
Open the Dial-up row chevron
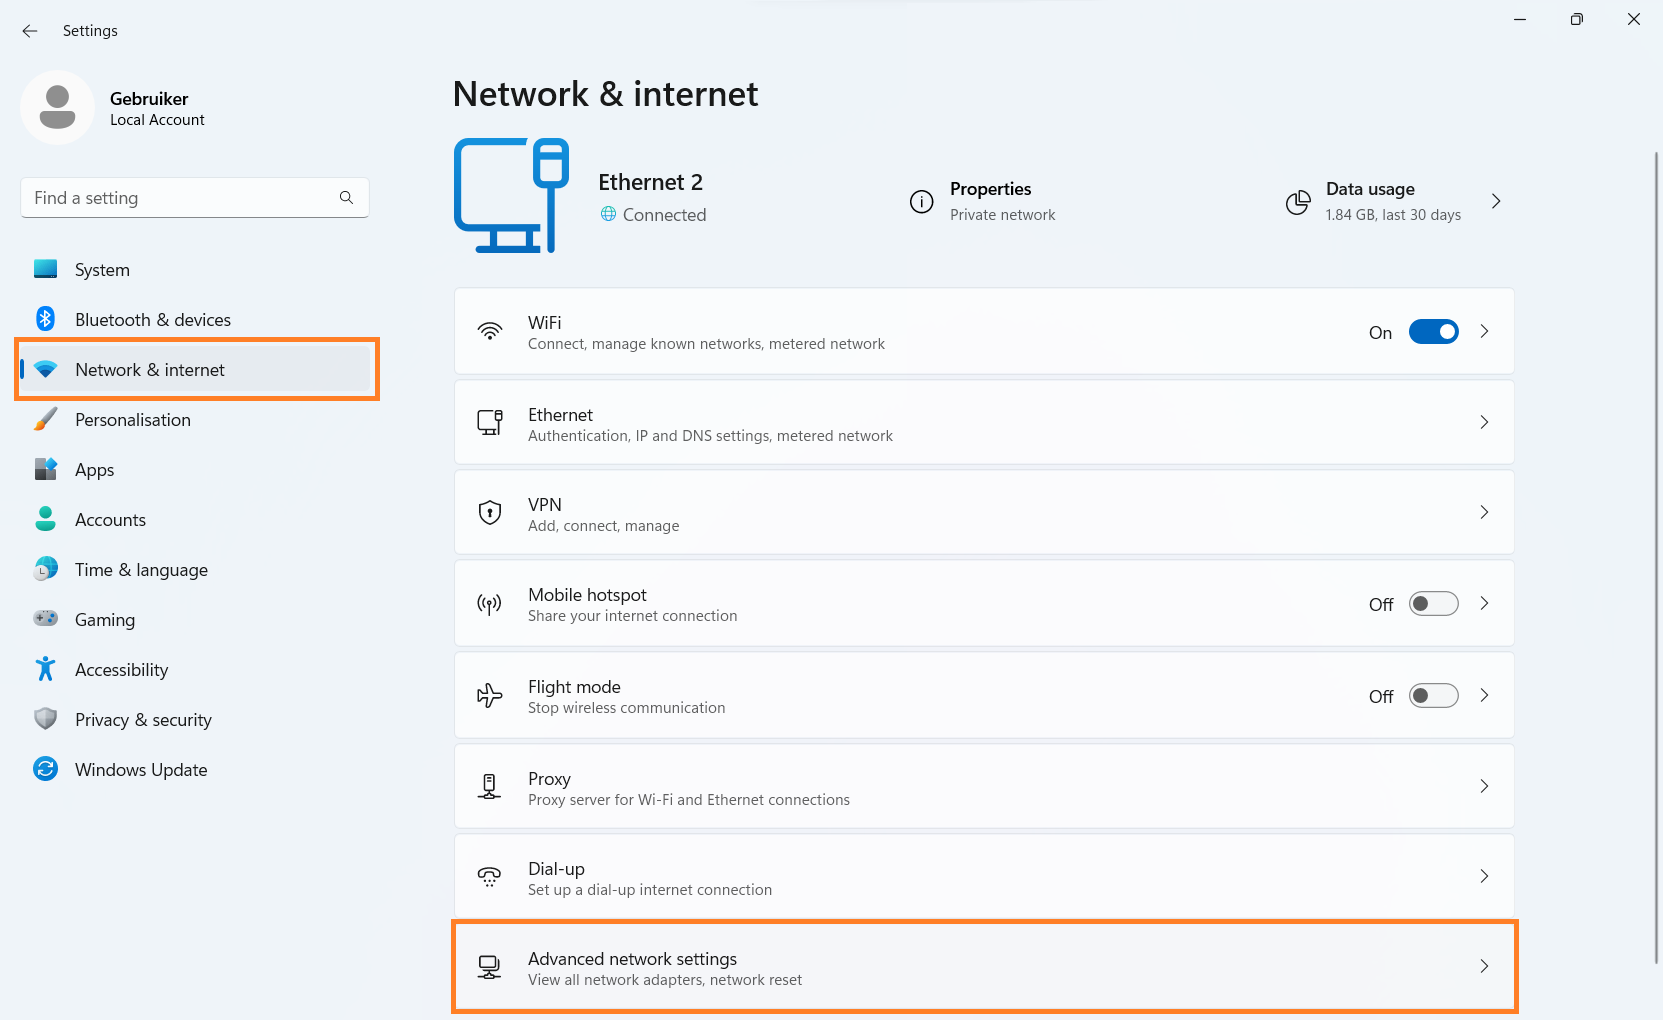click(1485, 876)
